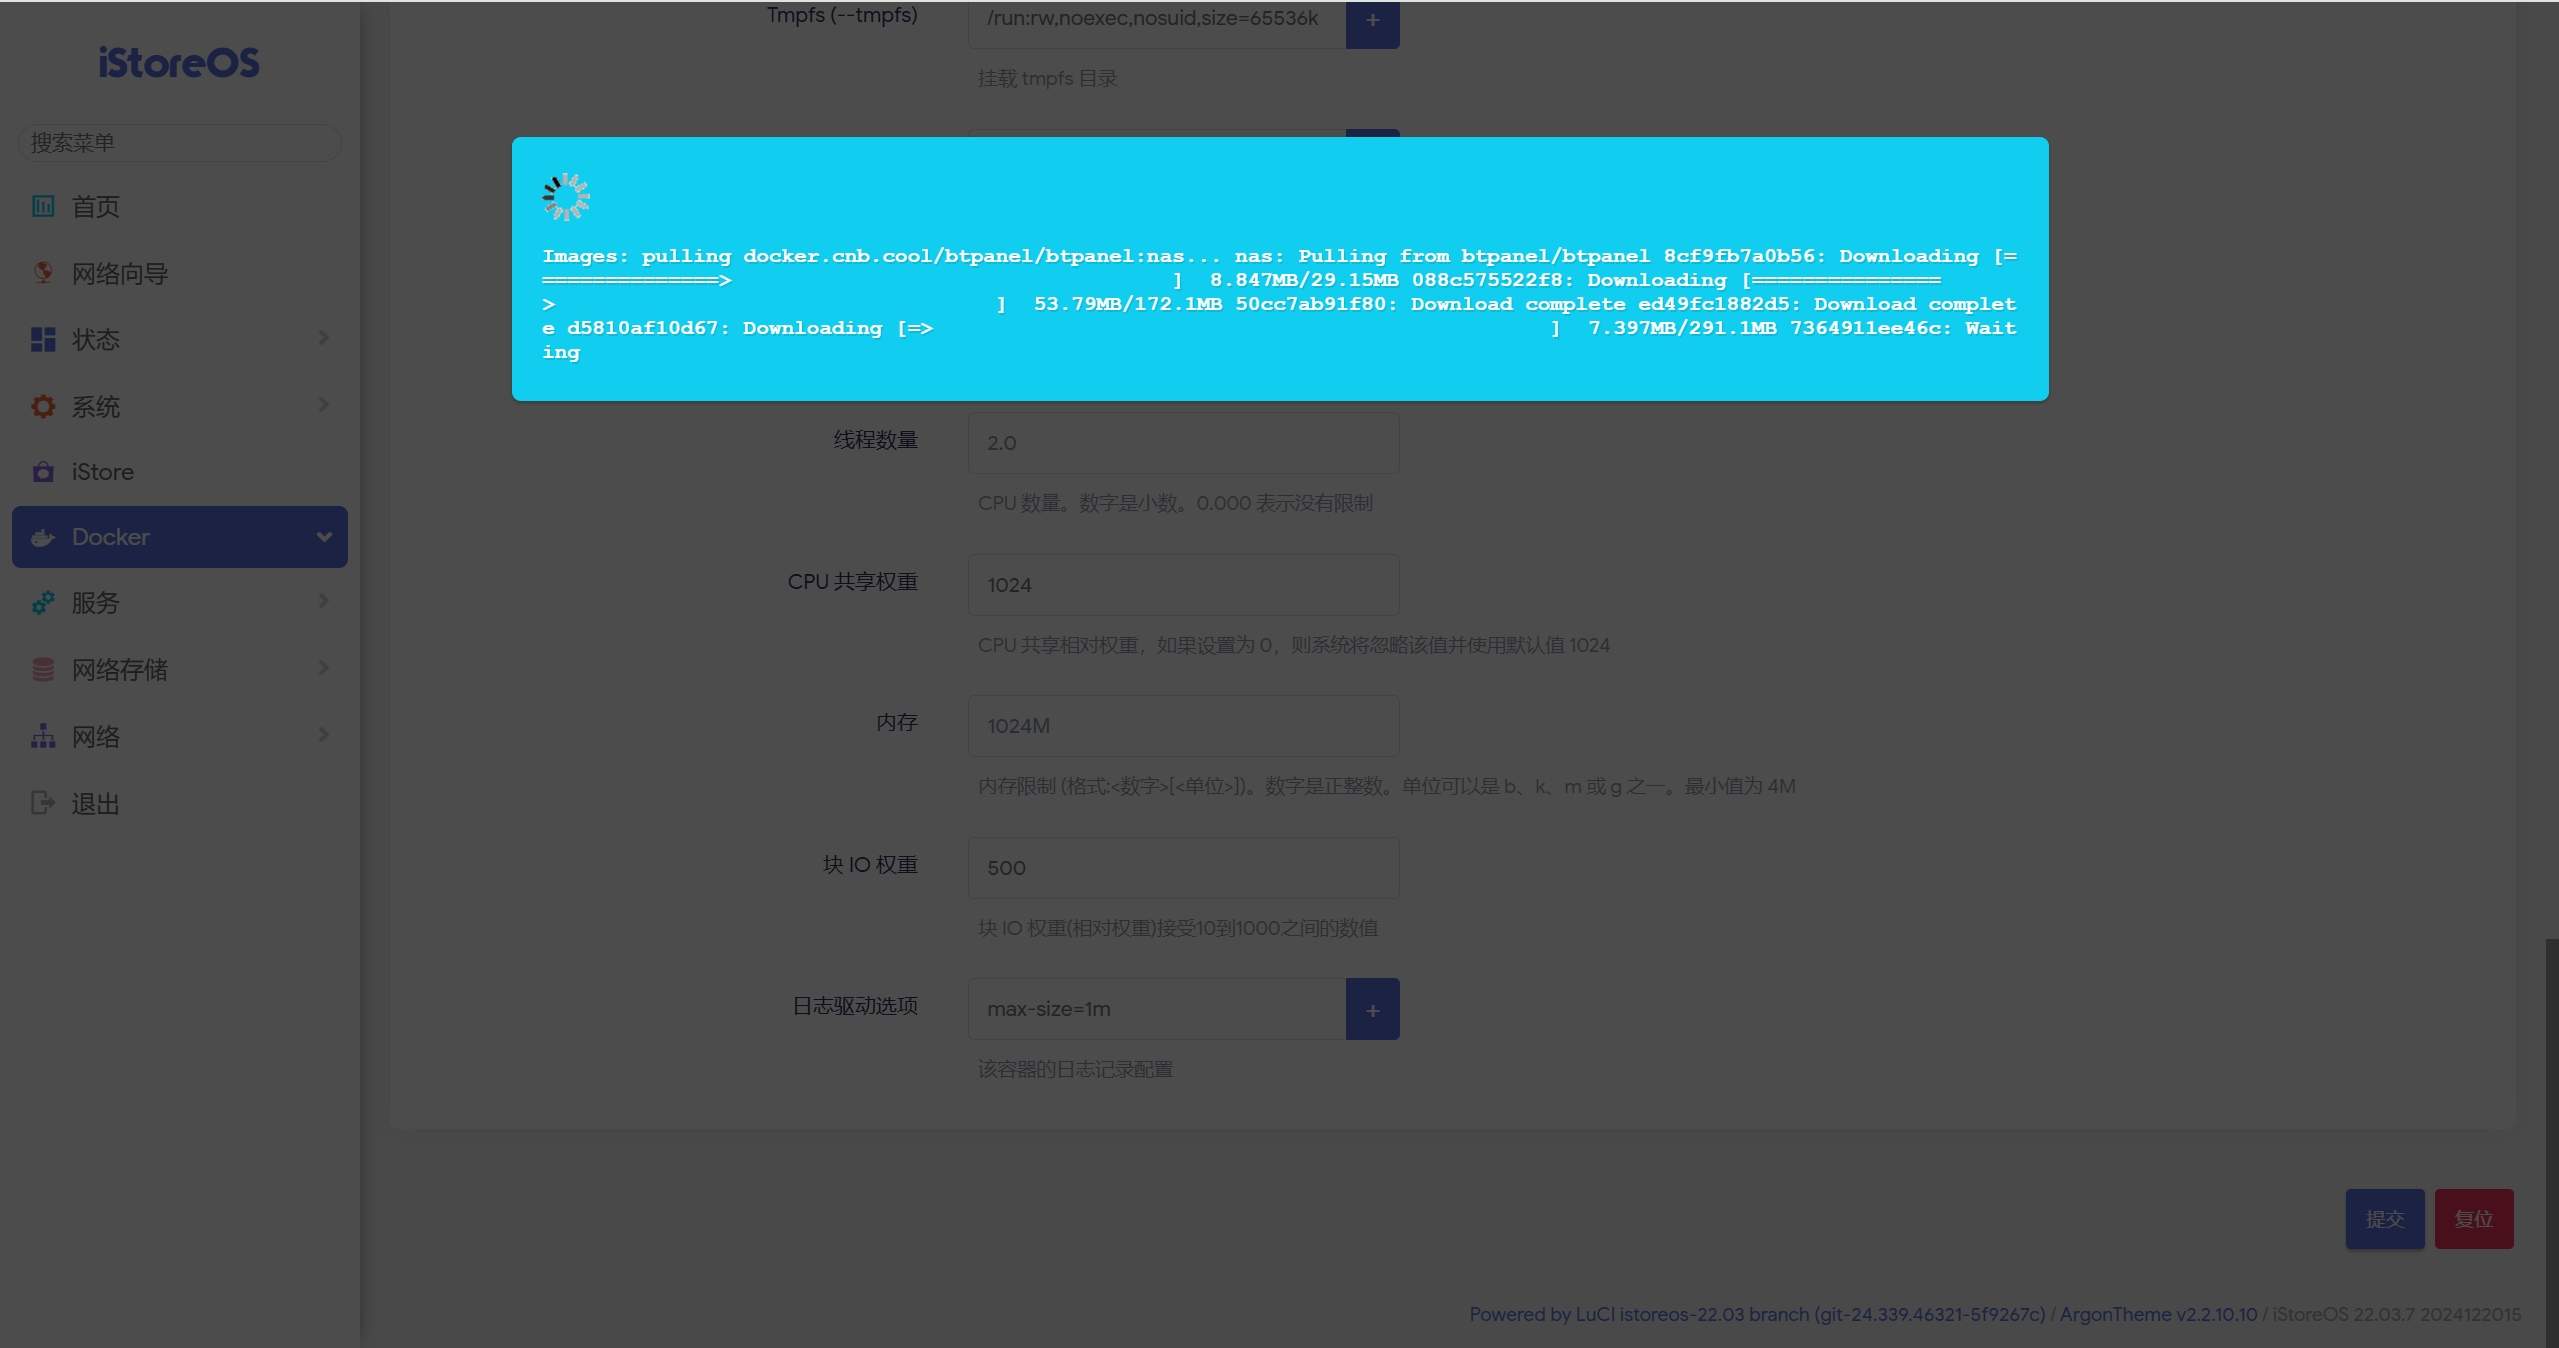Viewport: 2559px width, 1348px height.
Task: Click the system gear icon
Action: [x=43, y=406]
